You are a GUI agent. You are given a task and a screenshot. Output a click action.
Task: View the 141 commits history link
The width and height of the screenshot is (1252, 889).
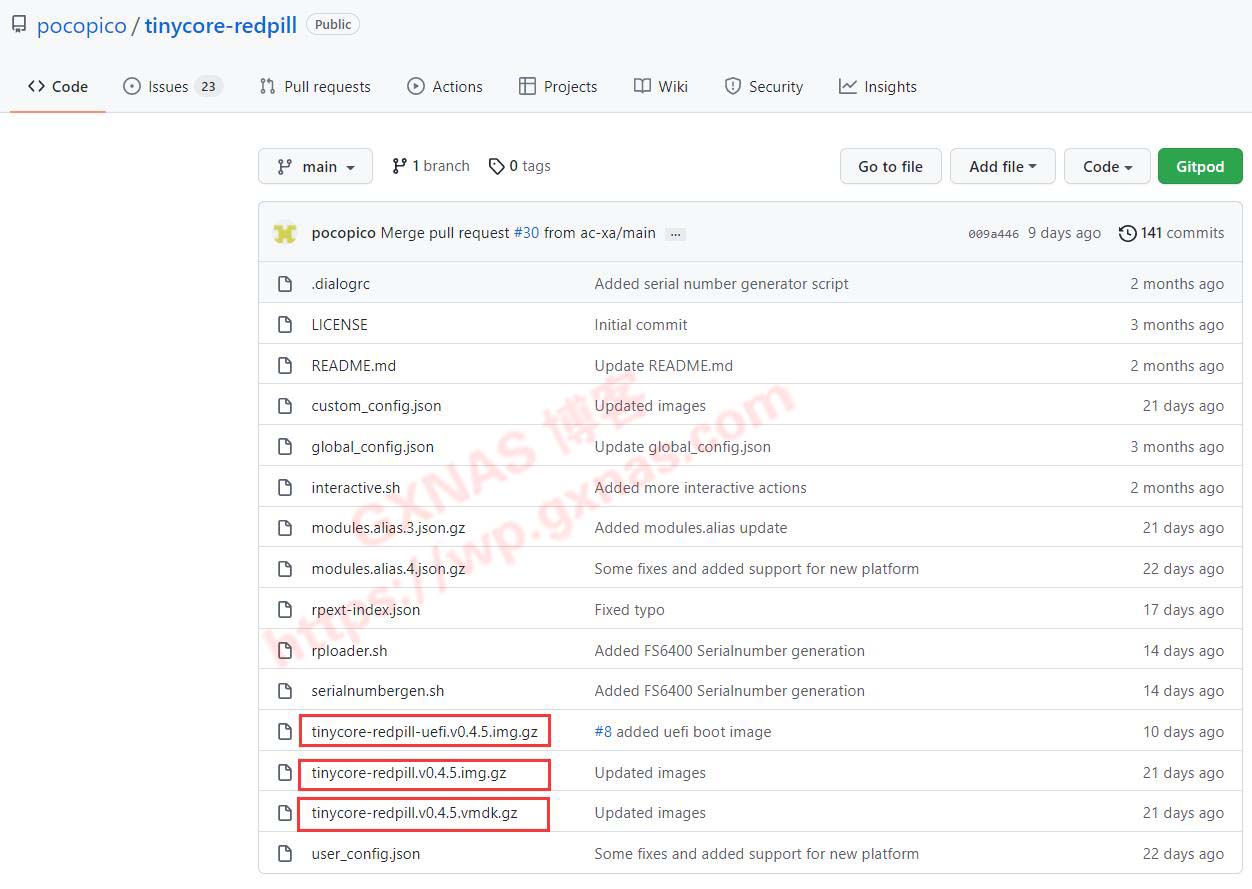(1181, 233)
